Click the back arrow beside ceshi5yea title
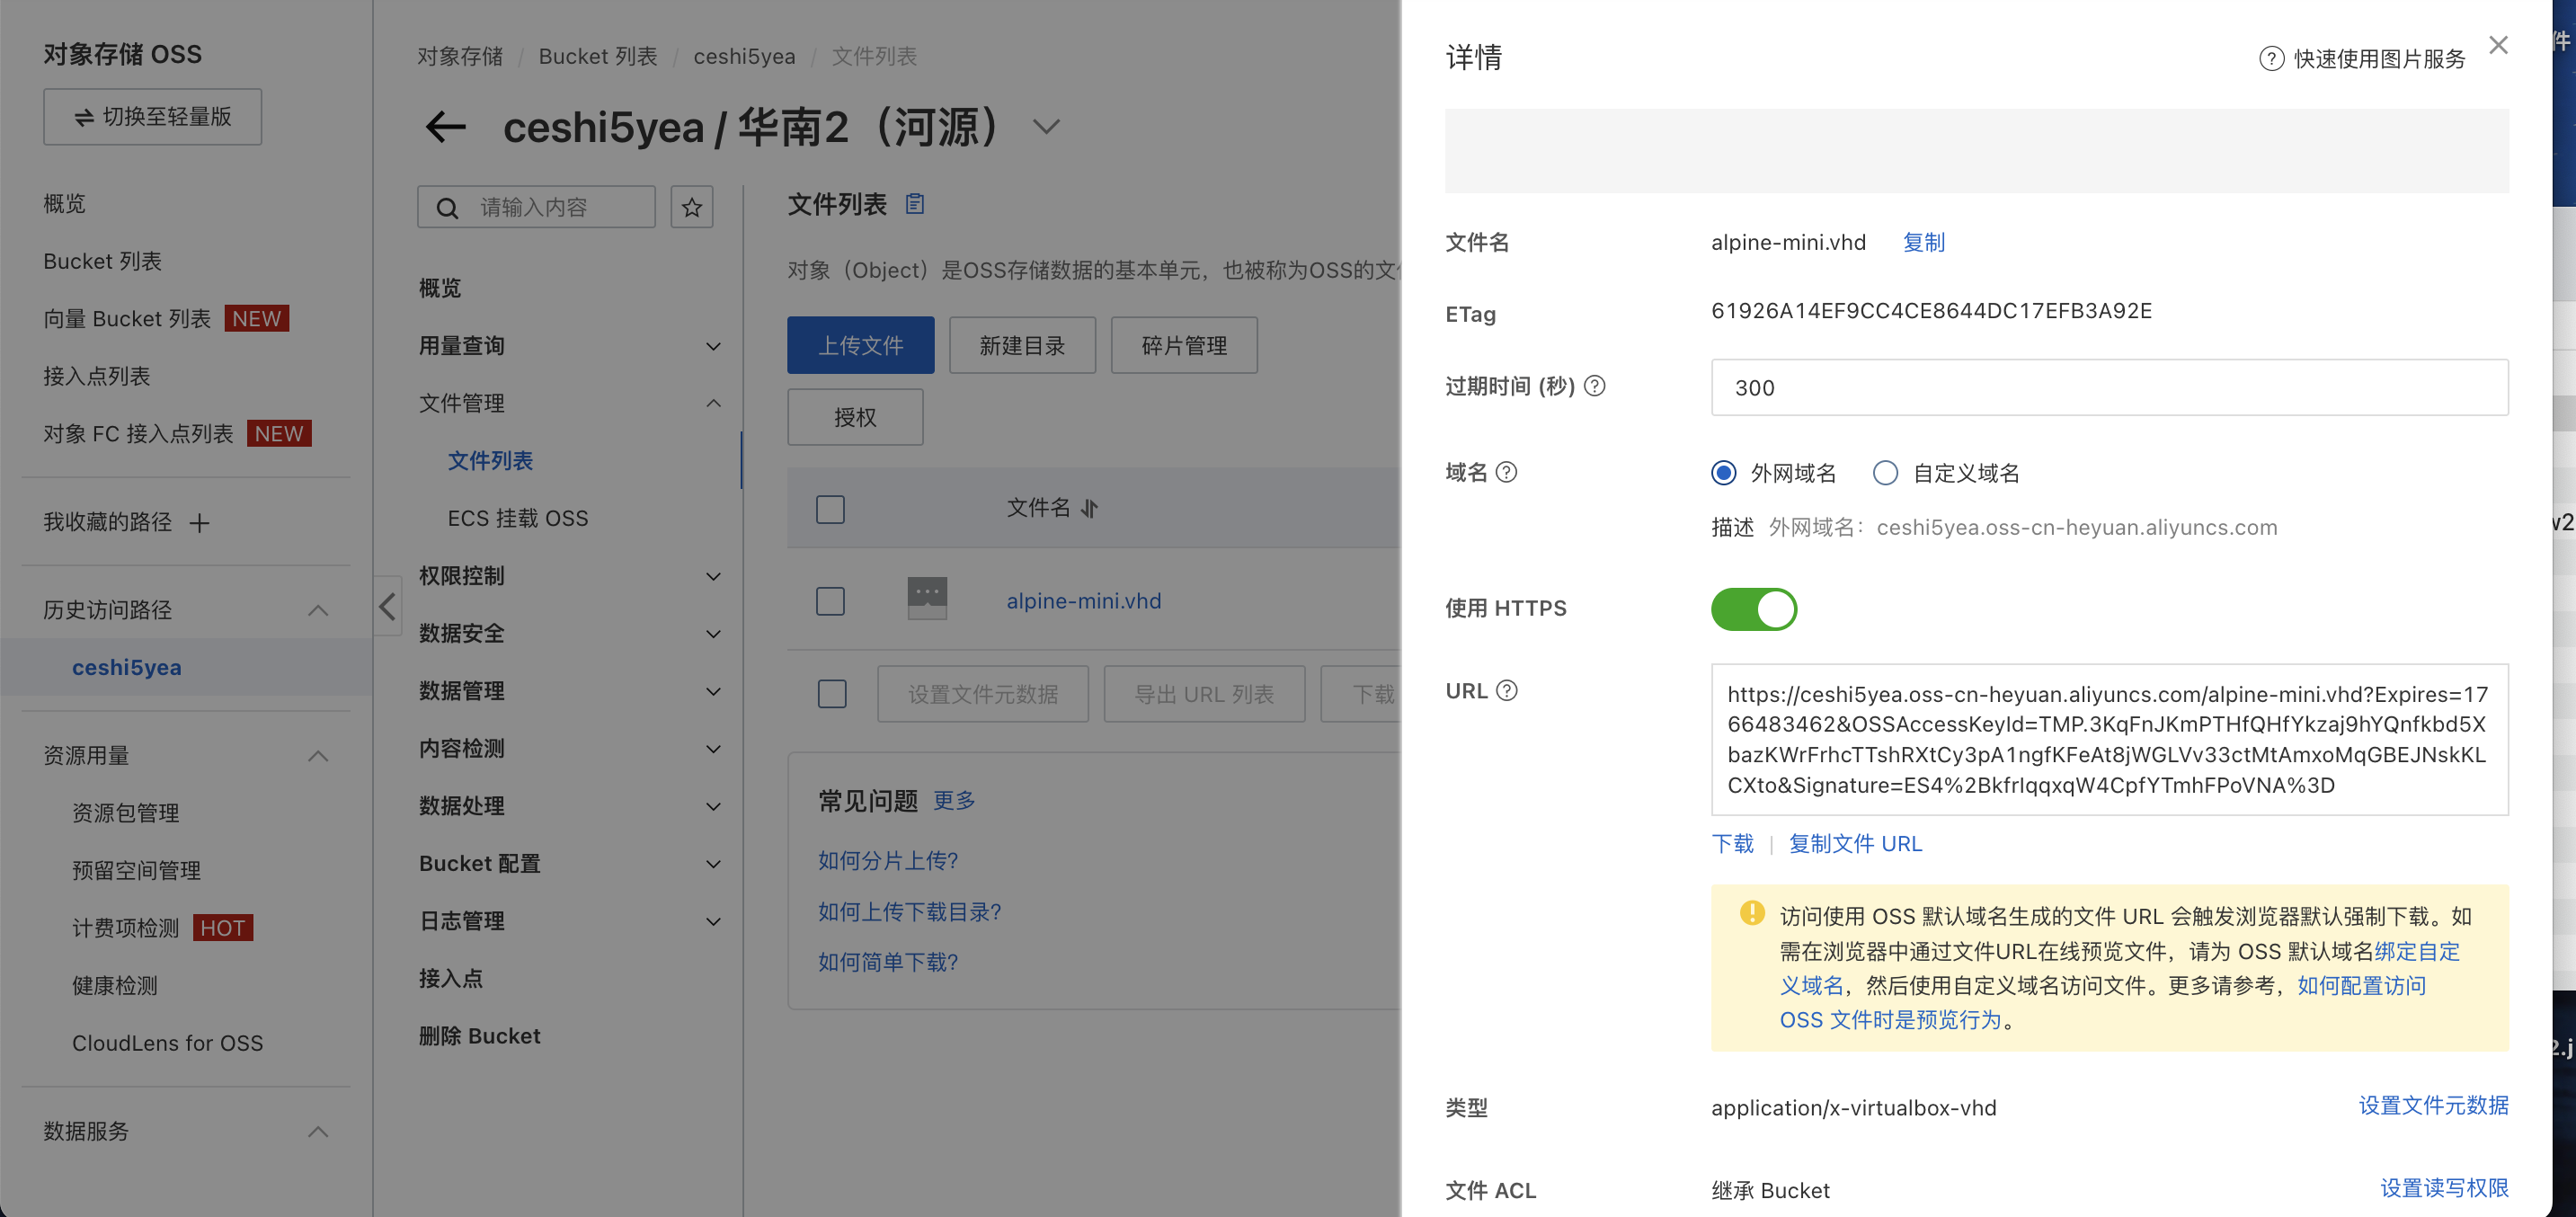This screenshot has height=1217, width=2576. click(445, 127)
